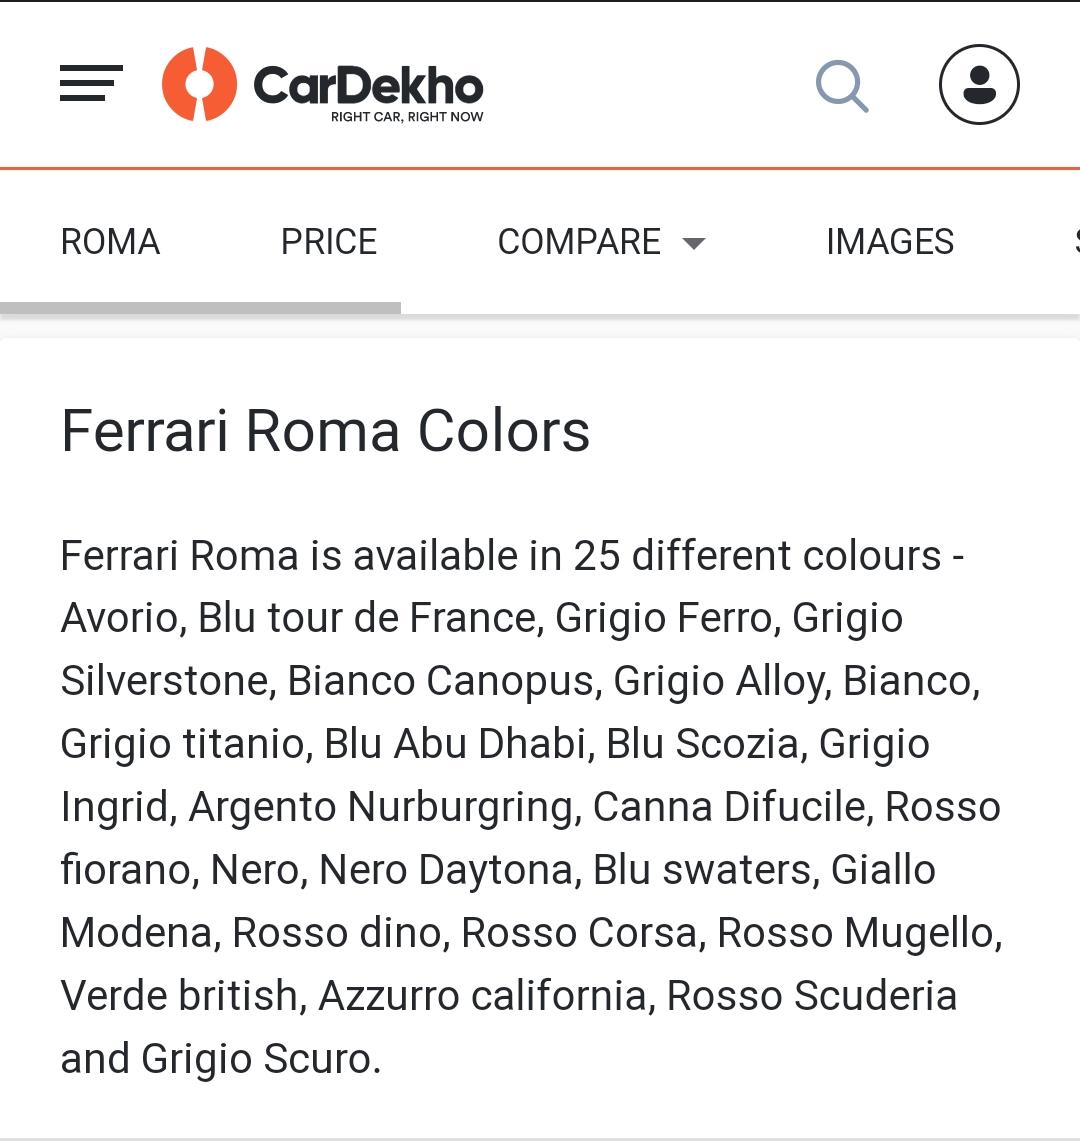Click the 'Ferrari Roma Colors' heading
The width and height of the screenshot is (1080, 1144).
[x=325, y=431]
